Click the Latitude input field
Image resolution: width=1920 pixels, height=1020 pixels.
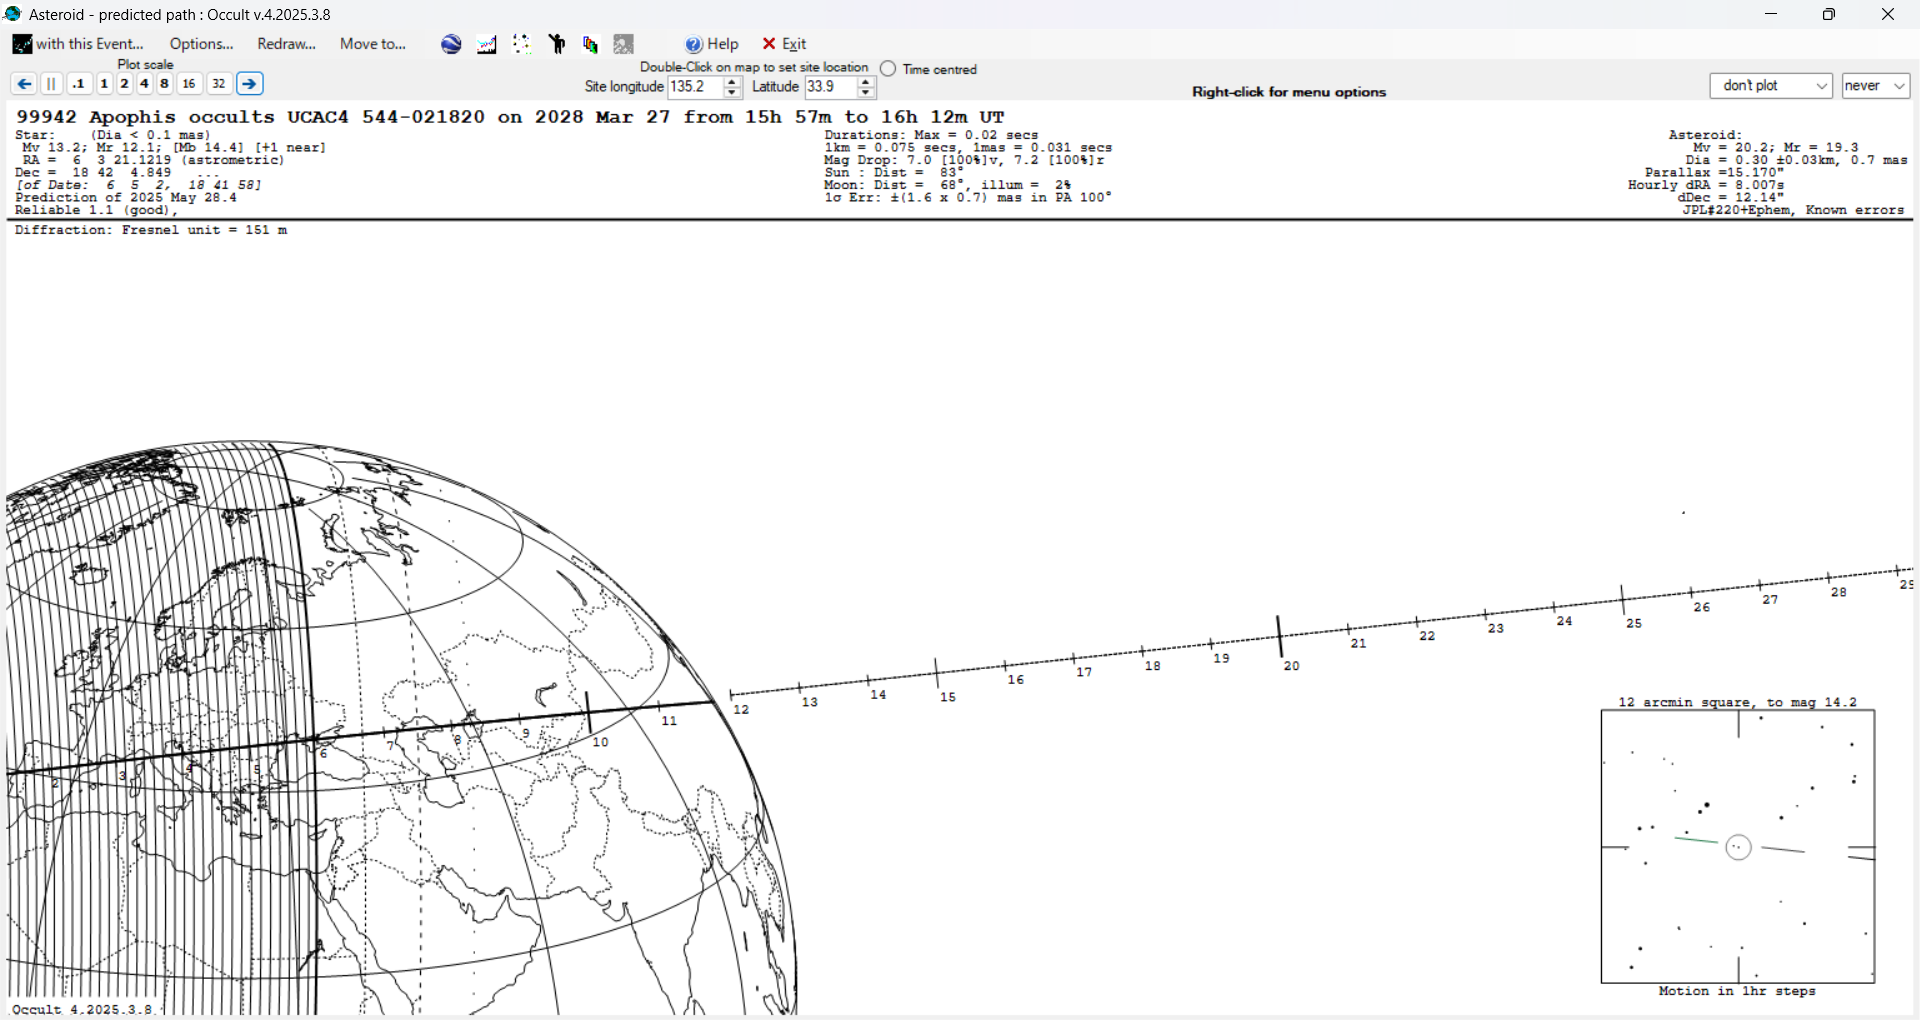830,87
